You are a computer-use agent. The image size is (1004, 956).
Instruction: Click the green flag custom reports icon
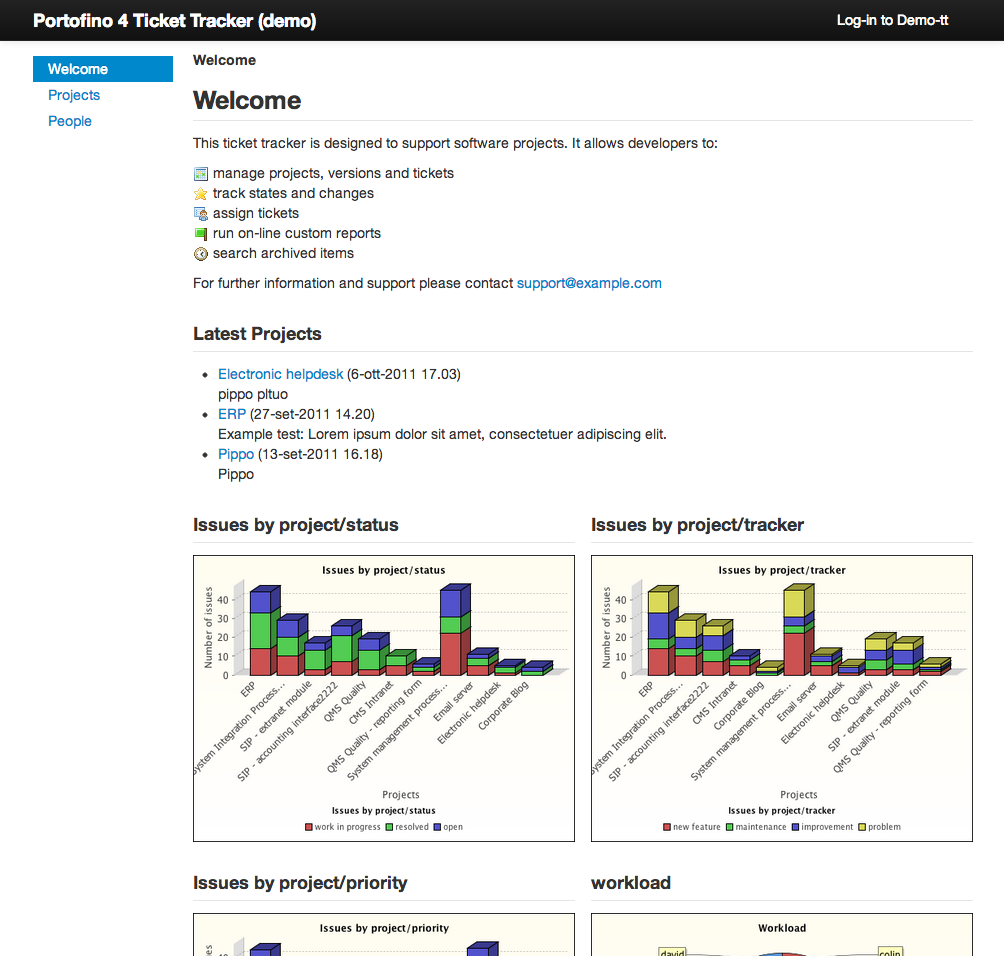[x=199, y=233]
